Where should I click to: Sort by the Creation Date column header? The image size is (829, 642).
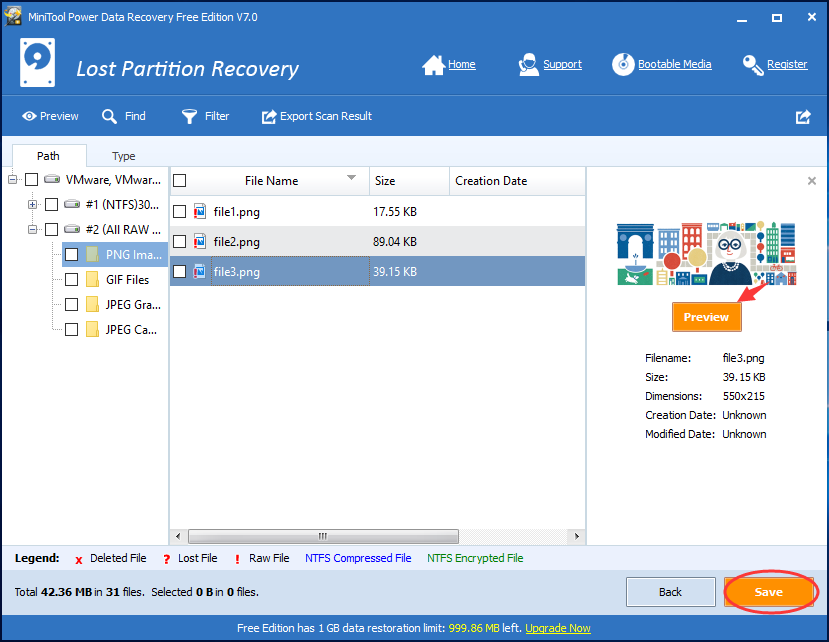click(517, 181)
